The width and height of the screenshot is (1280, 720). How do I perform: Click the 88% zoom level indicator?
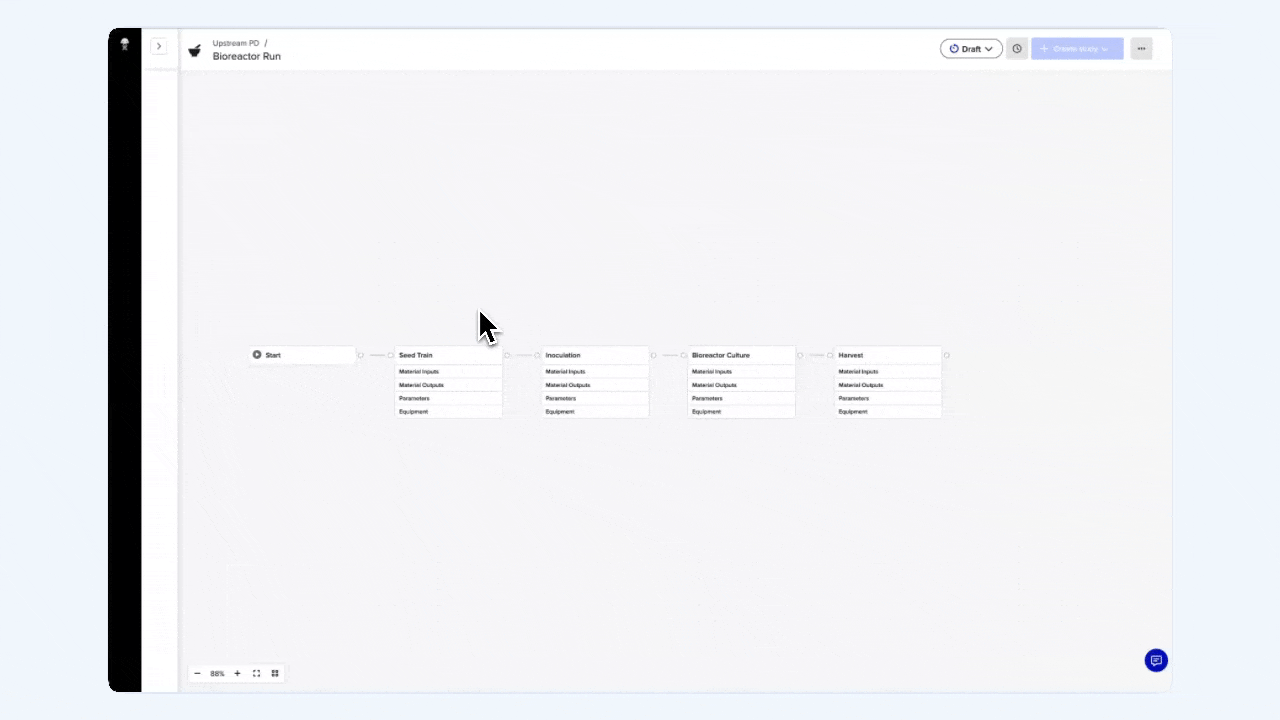click(x=217, y=673)
